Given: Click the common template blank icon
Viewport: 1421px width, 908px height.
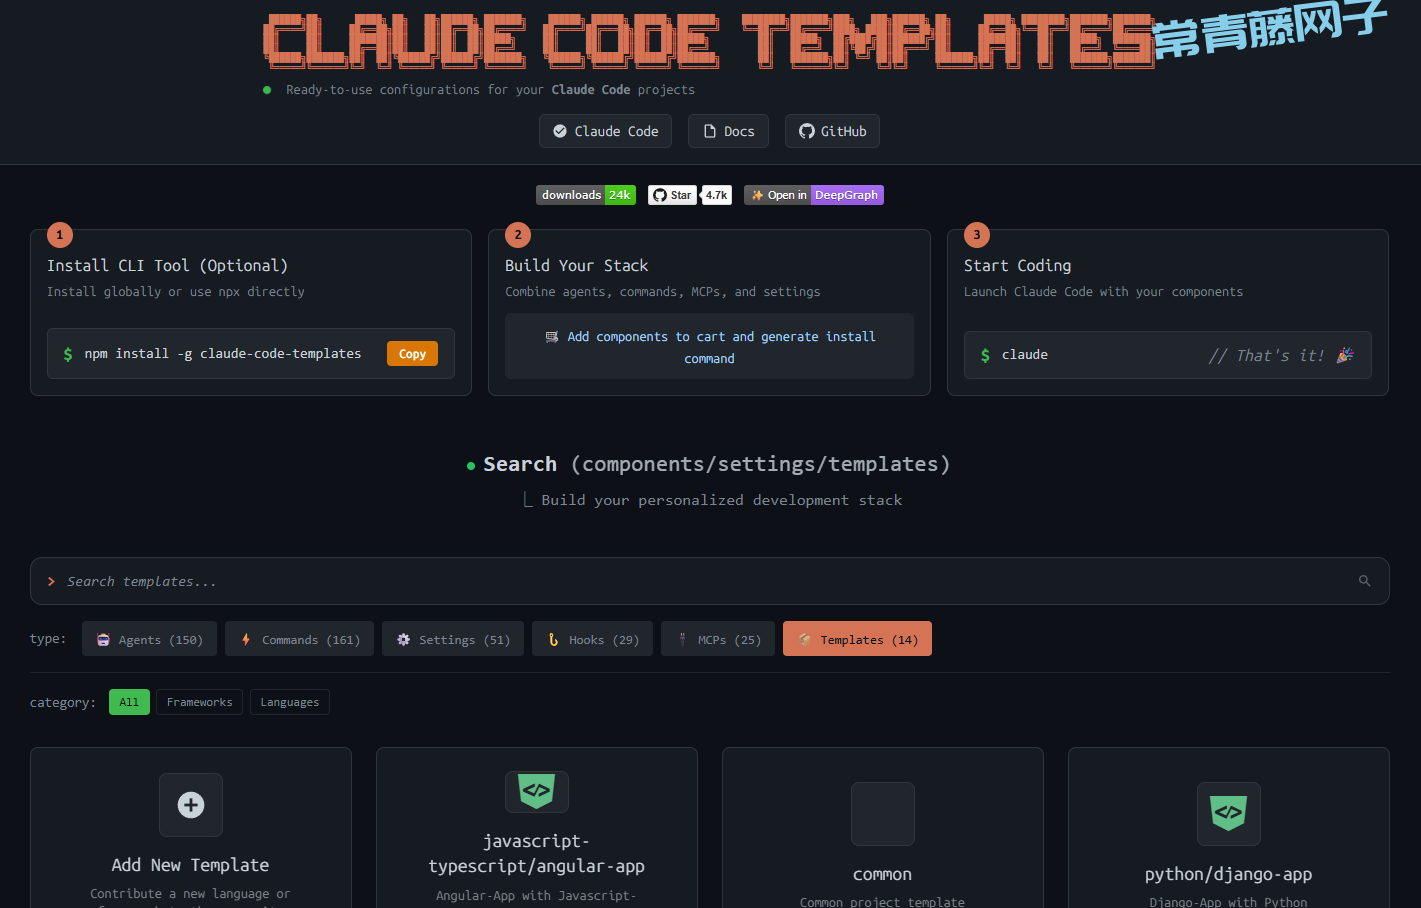Looking at the screenshot, I should (883, 814).
